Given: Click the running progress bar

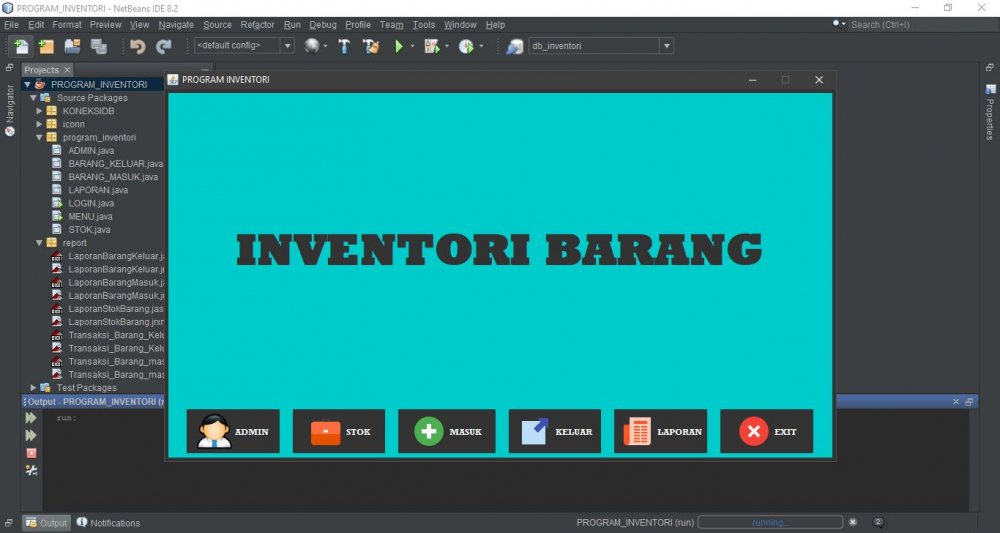Looking at the screenshot, I should (770, 522).
